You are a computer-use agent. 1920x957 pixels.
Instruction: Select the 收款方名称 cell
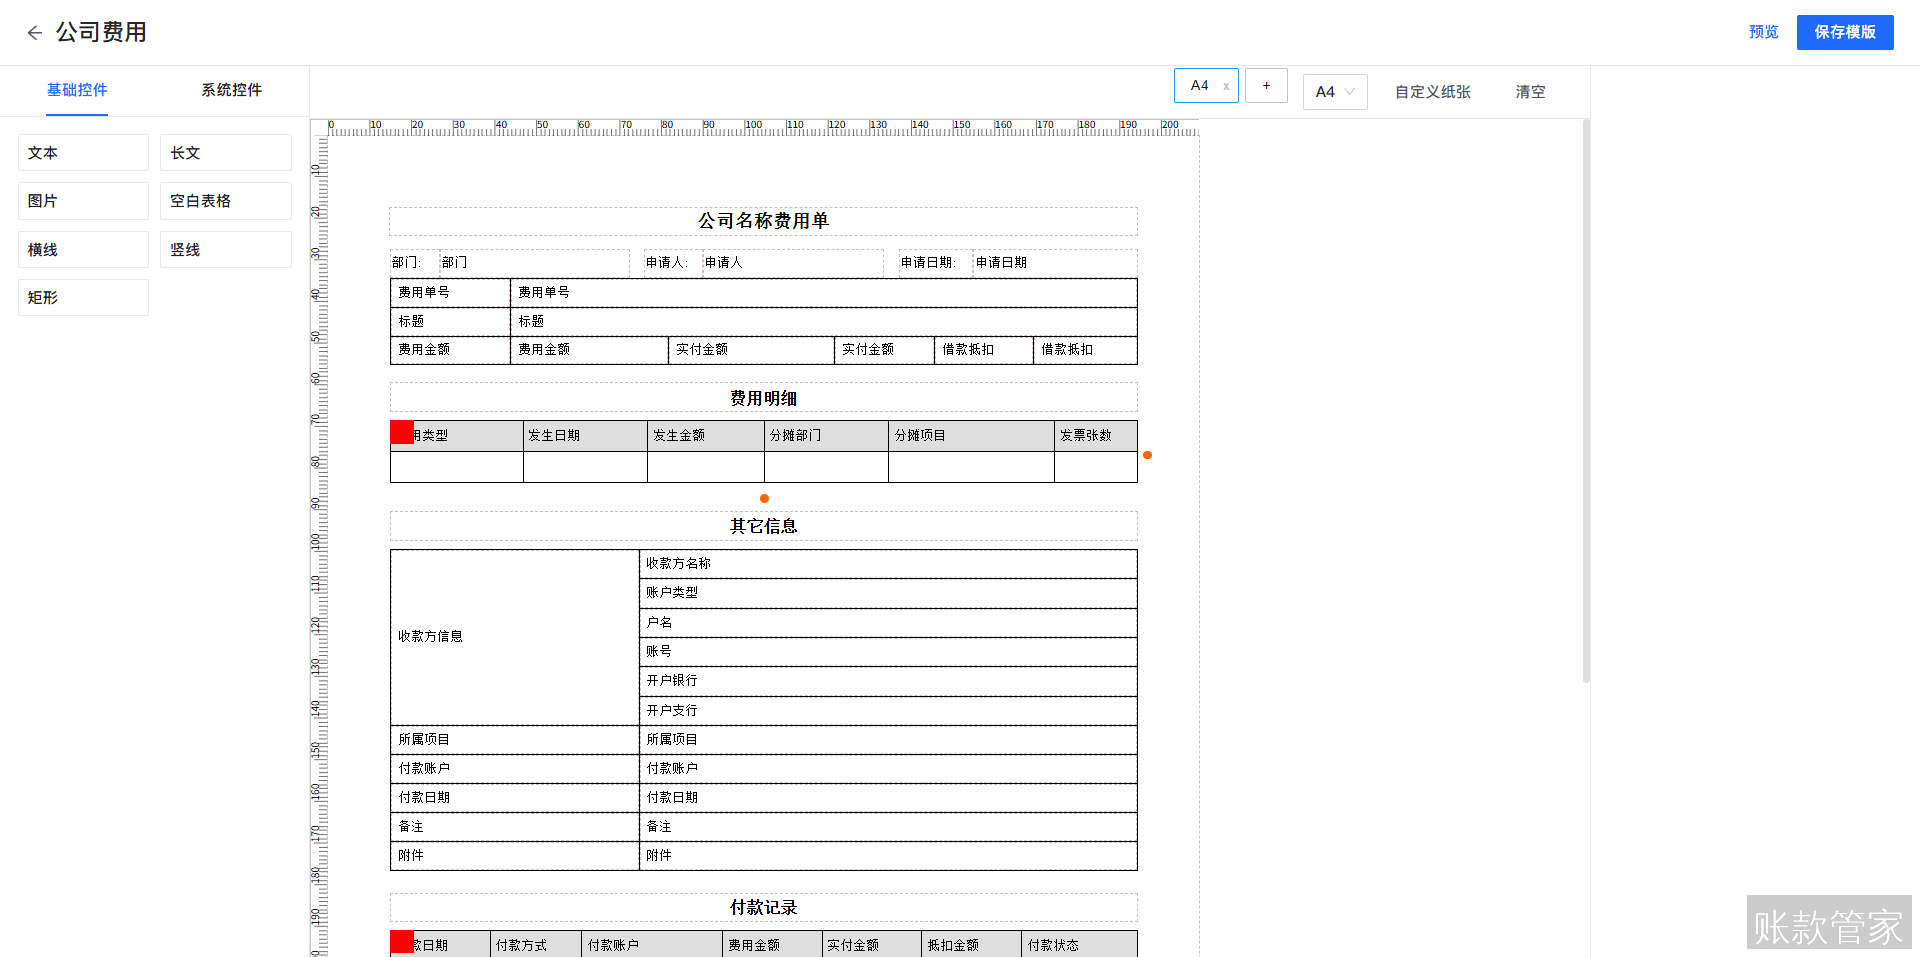click(x=888, y=564)
